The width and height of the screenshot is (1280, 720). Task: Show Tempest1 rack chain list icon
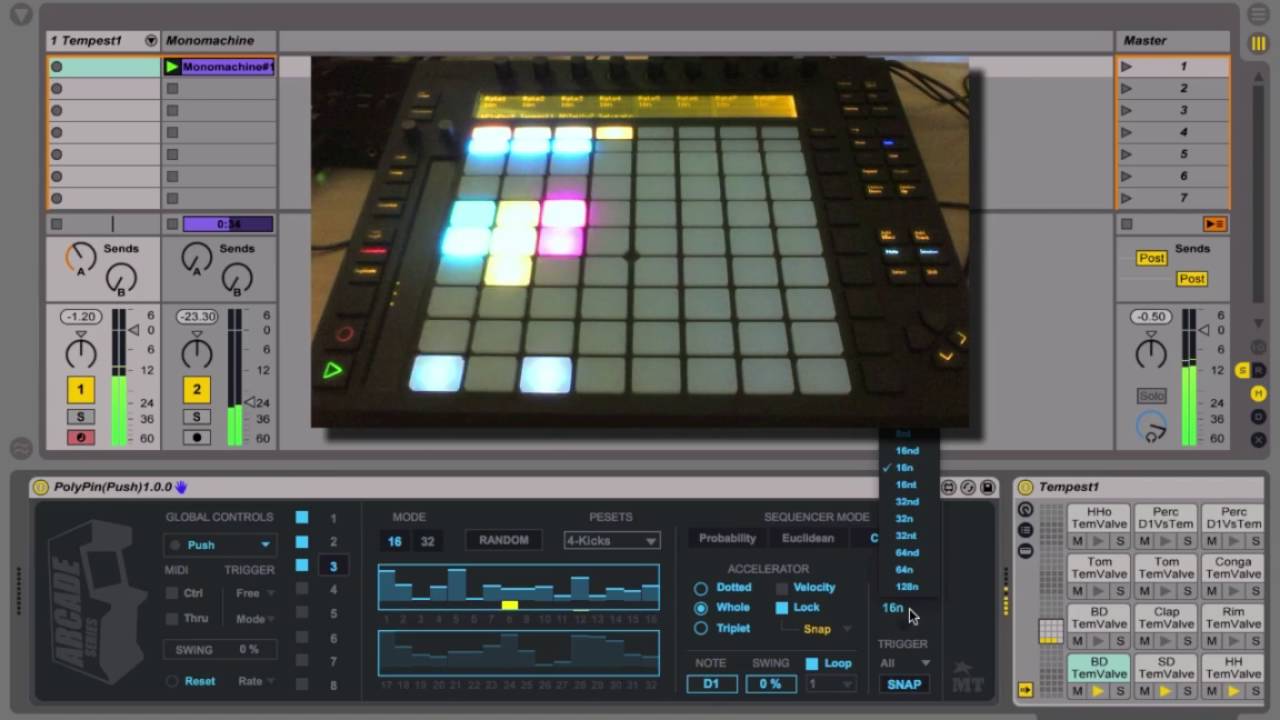(1025, 530)
